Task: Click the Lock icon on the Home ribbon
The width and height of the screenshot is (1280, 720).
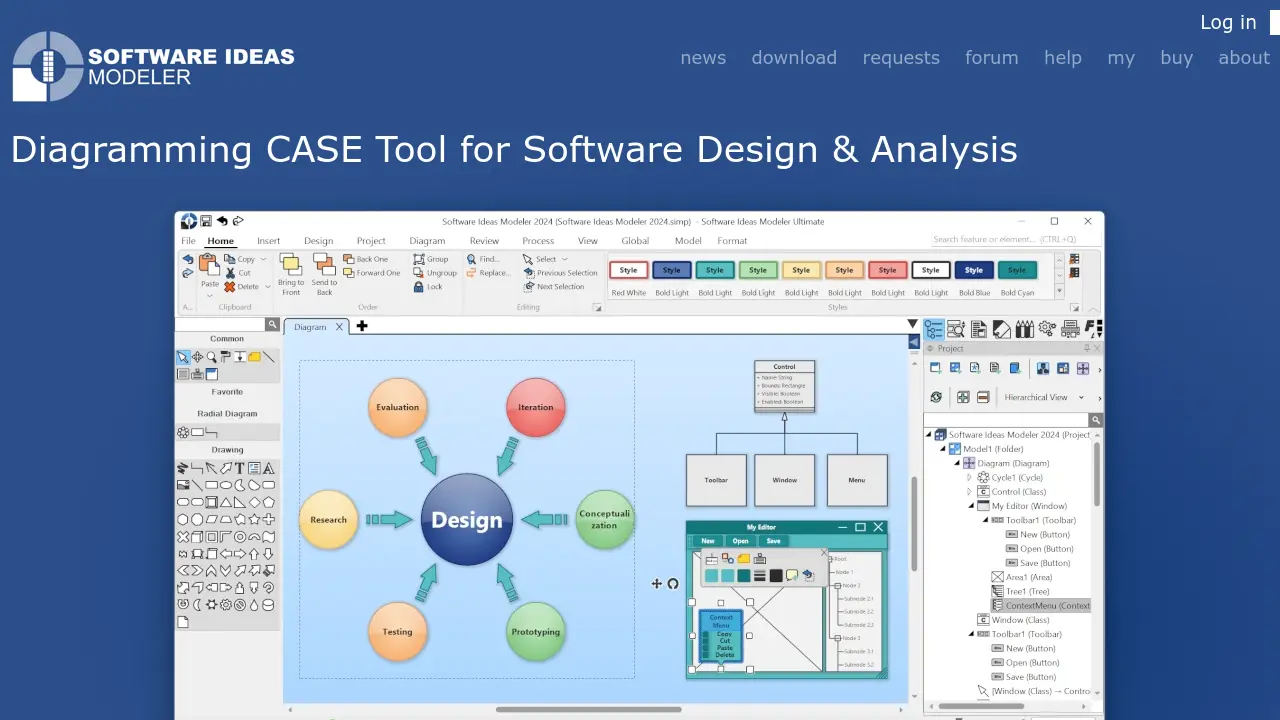Action: pyautogui.click(x=419, y=287)
